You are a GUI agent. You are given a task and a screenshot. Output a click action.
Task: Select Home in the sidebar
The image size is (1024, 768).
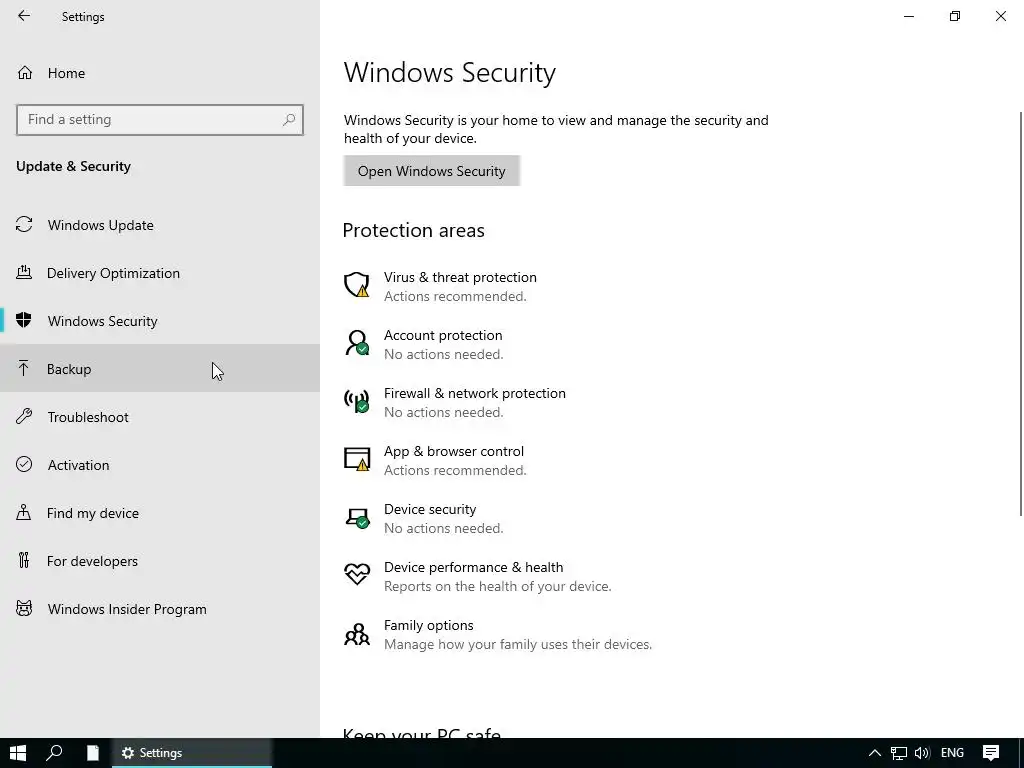pos(160,72)
